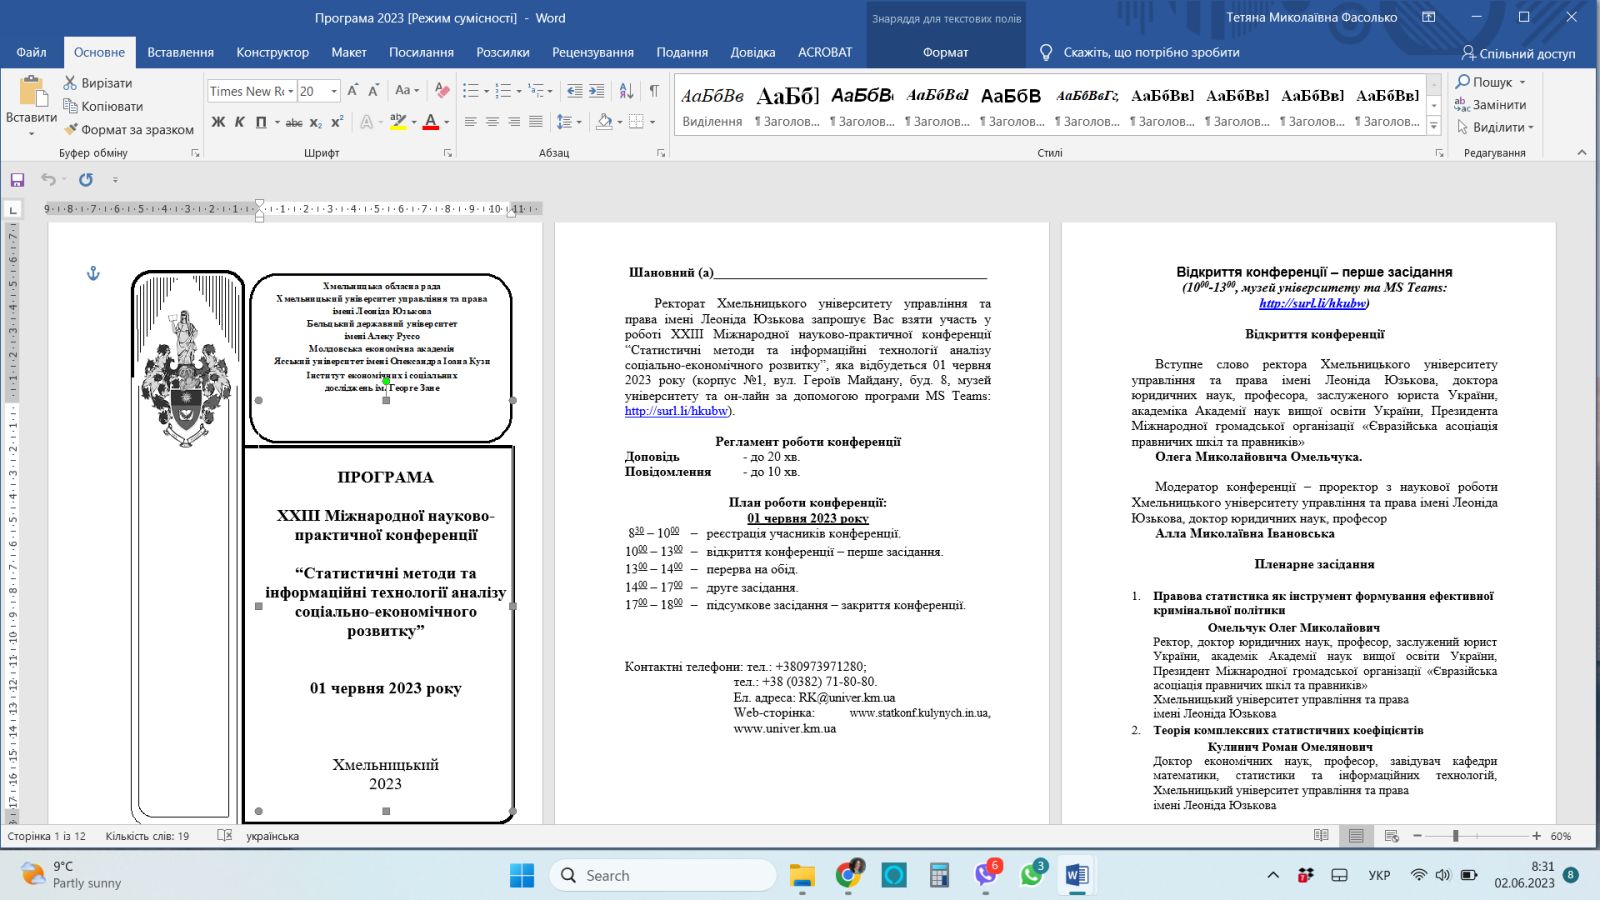The image size is (1600, 900).
Task: Save the document with the floppy disk icon
Action: pos(17,180)
